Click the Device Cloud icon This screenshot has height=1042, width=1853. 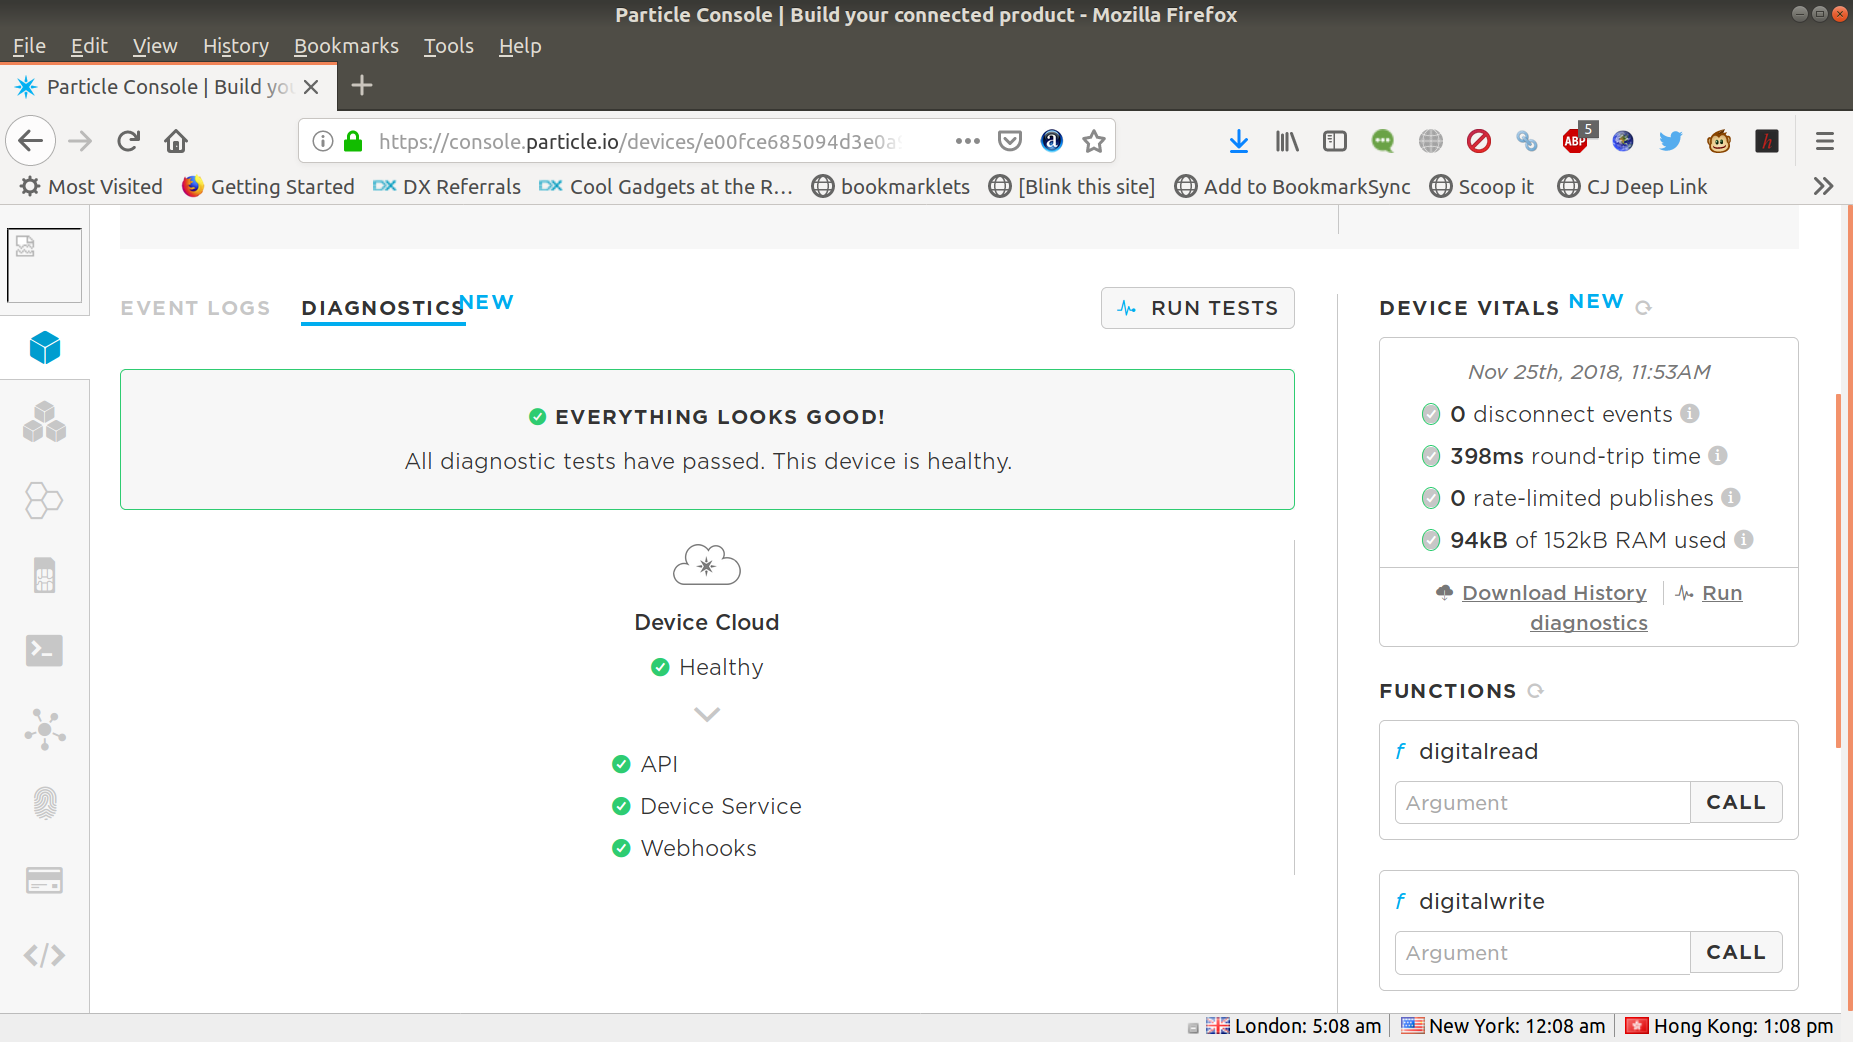[x=707, y=565]
